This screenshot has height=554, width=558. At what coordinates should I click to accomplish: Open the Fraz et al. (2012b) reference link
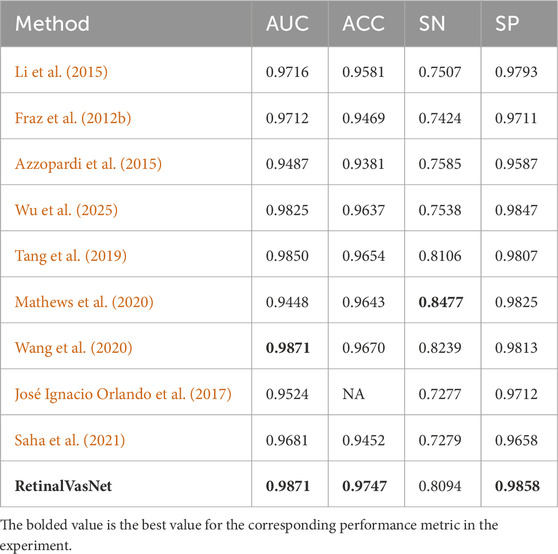(x=73, y=118)
